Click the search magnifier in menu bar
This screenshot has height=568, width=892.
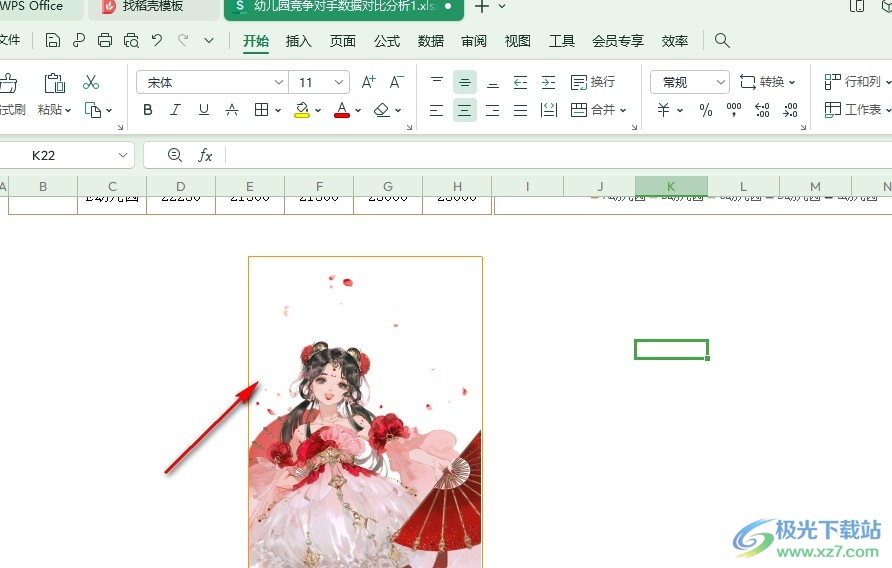tap(722, 40)
